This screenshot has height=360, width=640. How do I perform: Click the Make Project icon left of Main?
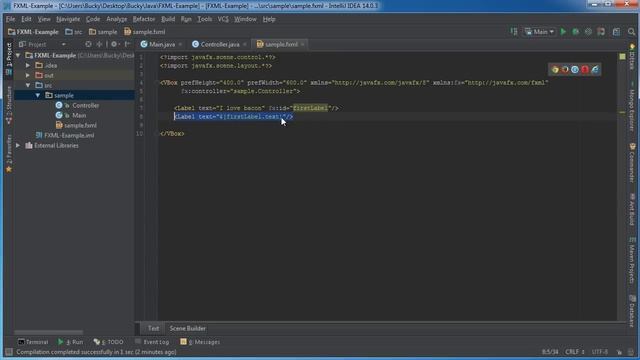514,31
